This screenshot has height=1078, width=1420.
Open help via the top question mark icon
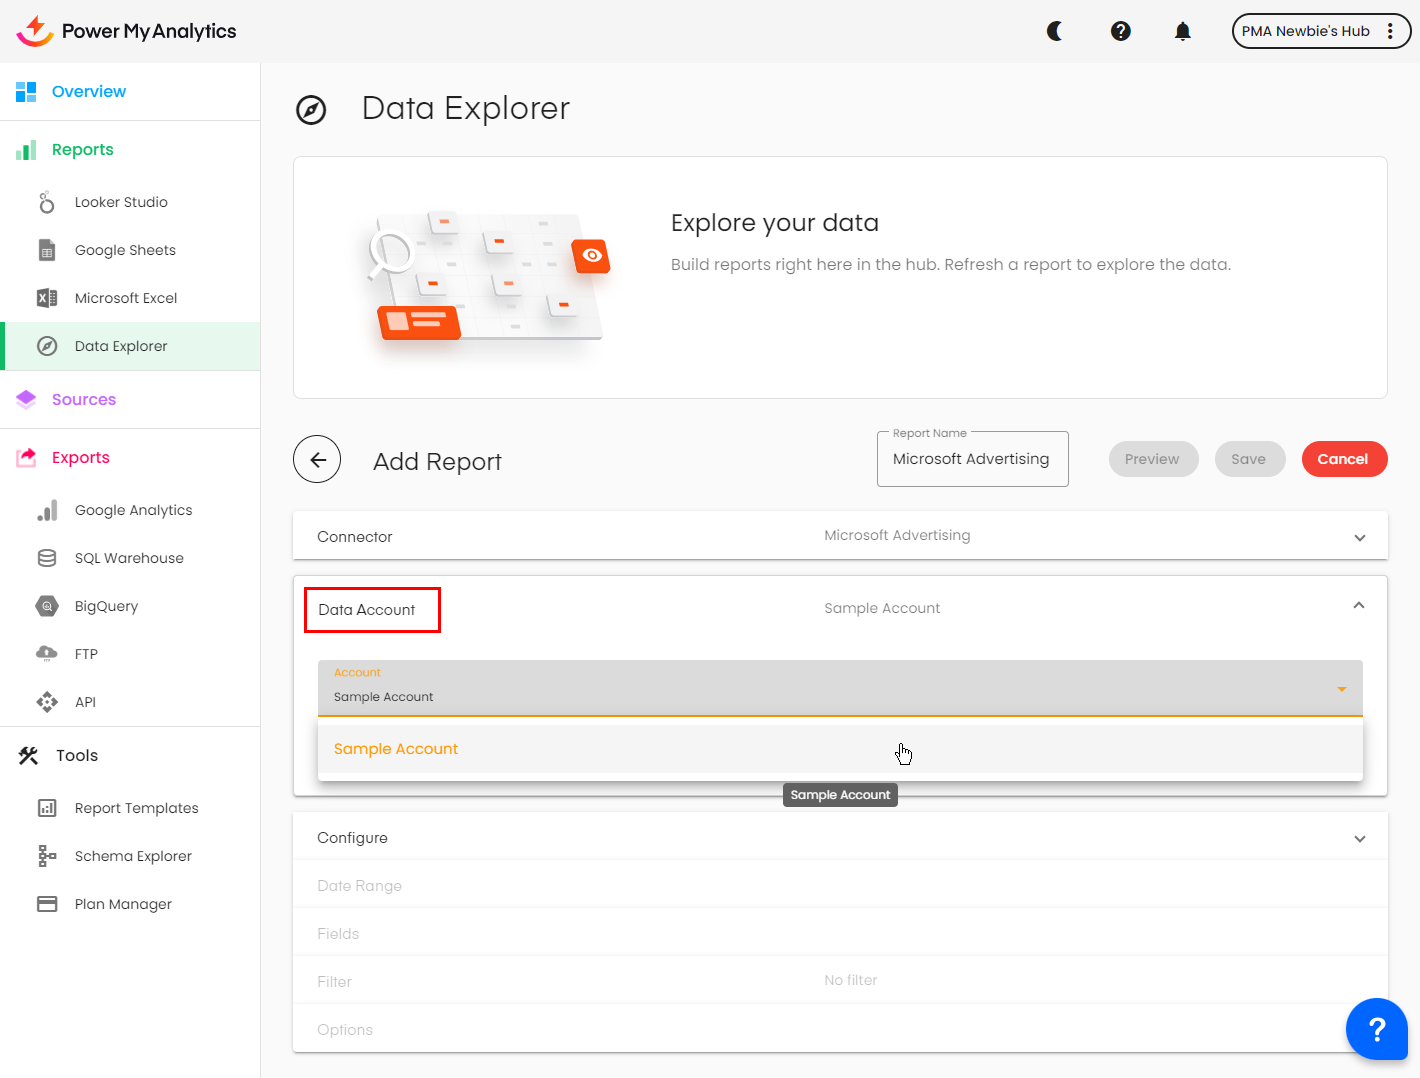click(1120, 31)
